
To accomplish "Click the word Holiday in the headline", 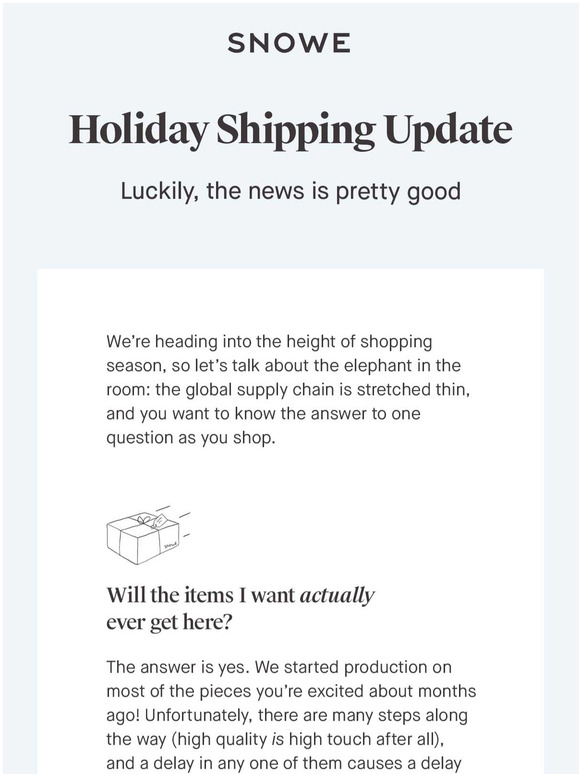I will (x=138, y=130).
